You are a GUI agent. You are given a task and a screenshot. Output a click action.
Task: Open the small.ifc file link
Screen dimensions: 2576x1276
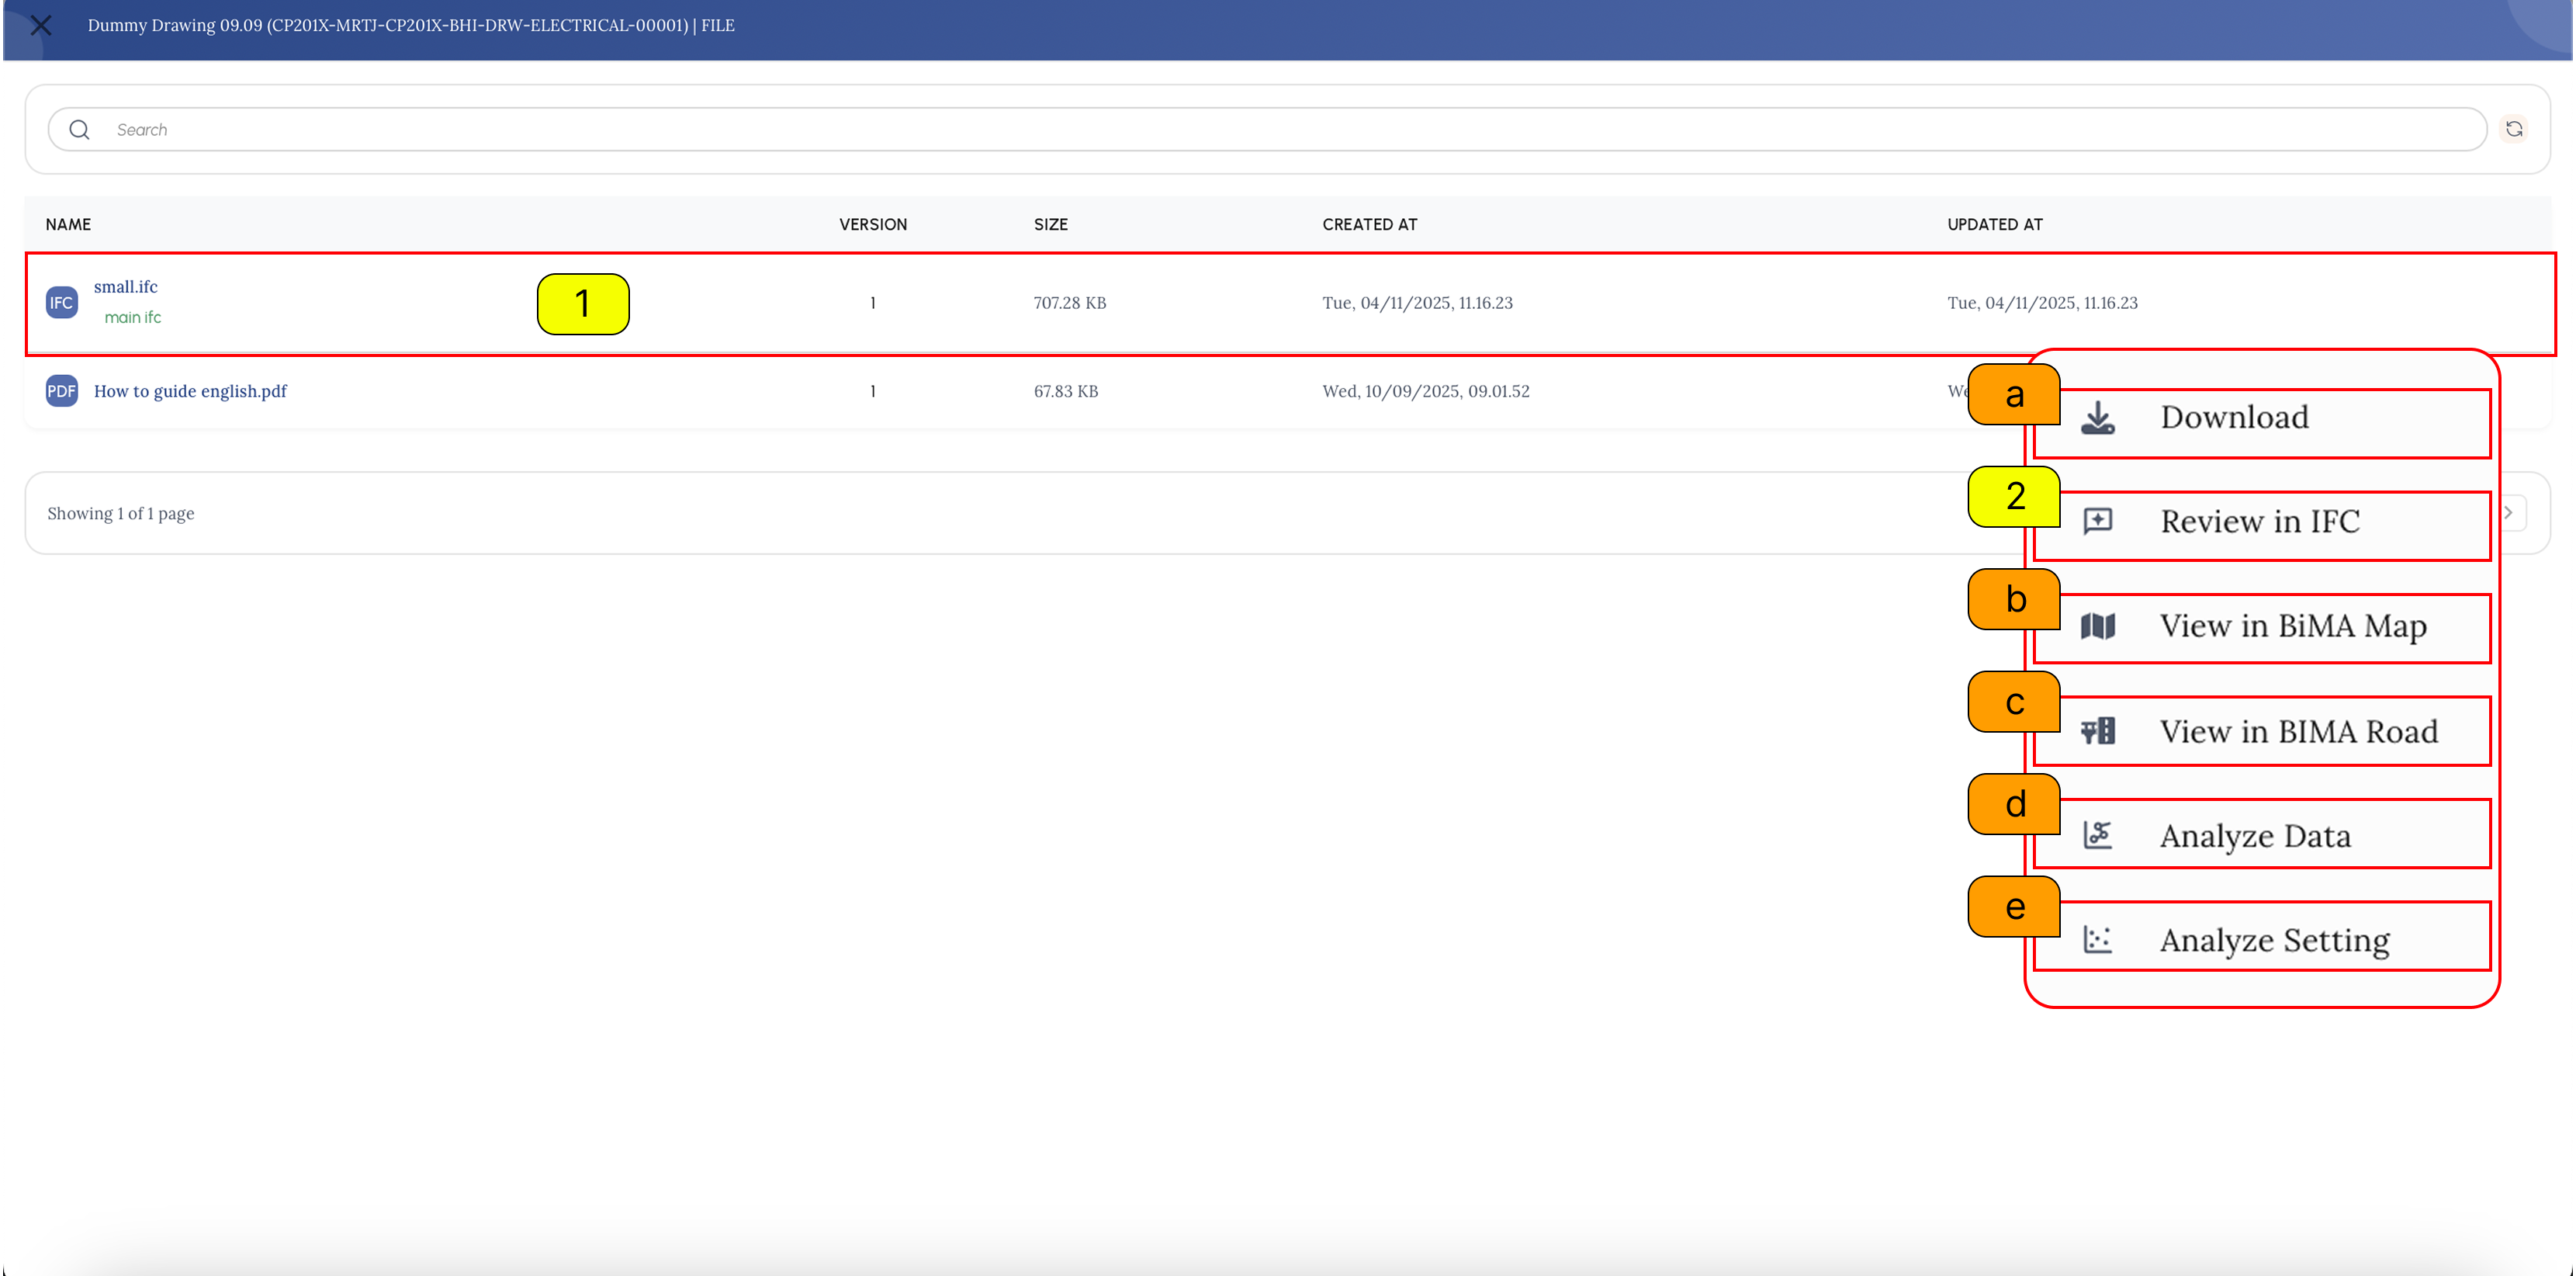click(126, 287)
